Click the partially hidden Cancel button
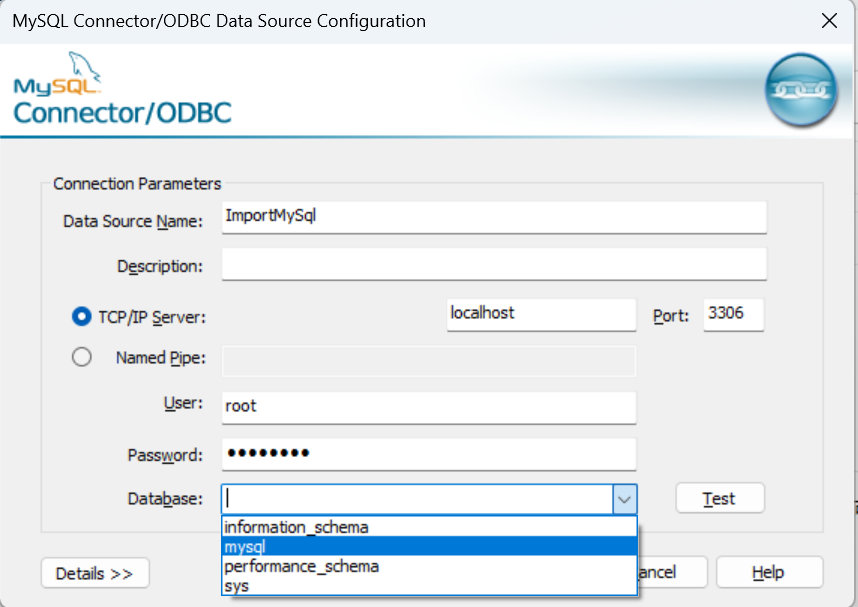The height and width of the screenshot is (607, 858). coord(673,572)
